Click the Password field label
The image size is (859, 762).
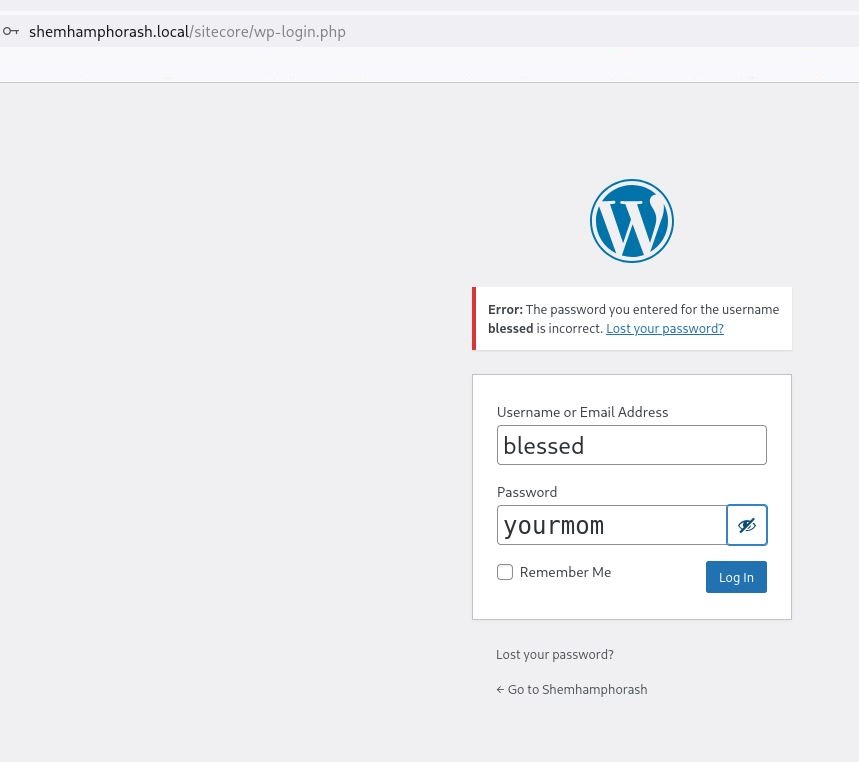click(x=526, y=492)
